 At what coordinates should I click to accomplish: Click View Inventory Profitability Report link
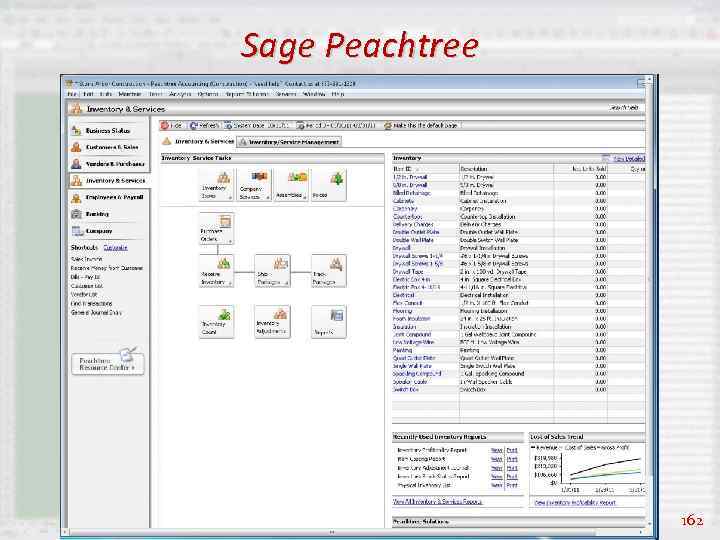click(x=574, y=503)
